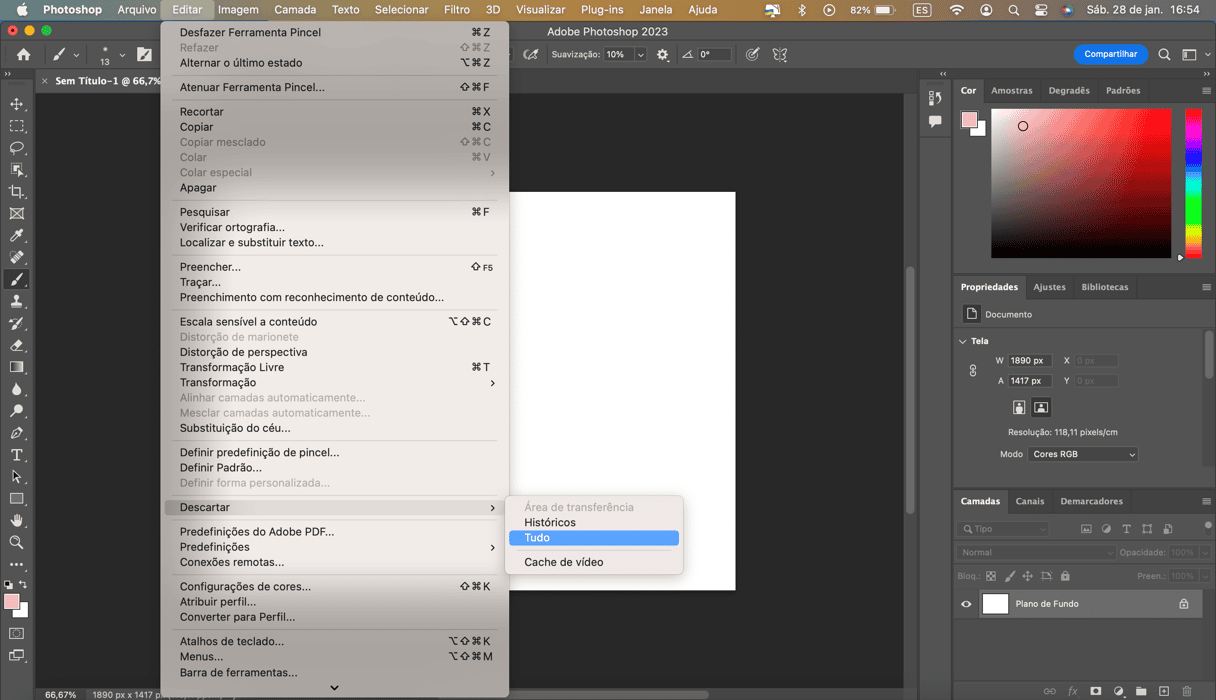The width and height of the screenshot is (1216, 700).
Task: Select the History Brush tool
Action: pyautogui.click(x=17, y=324)
